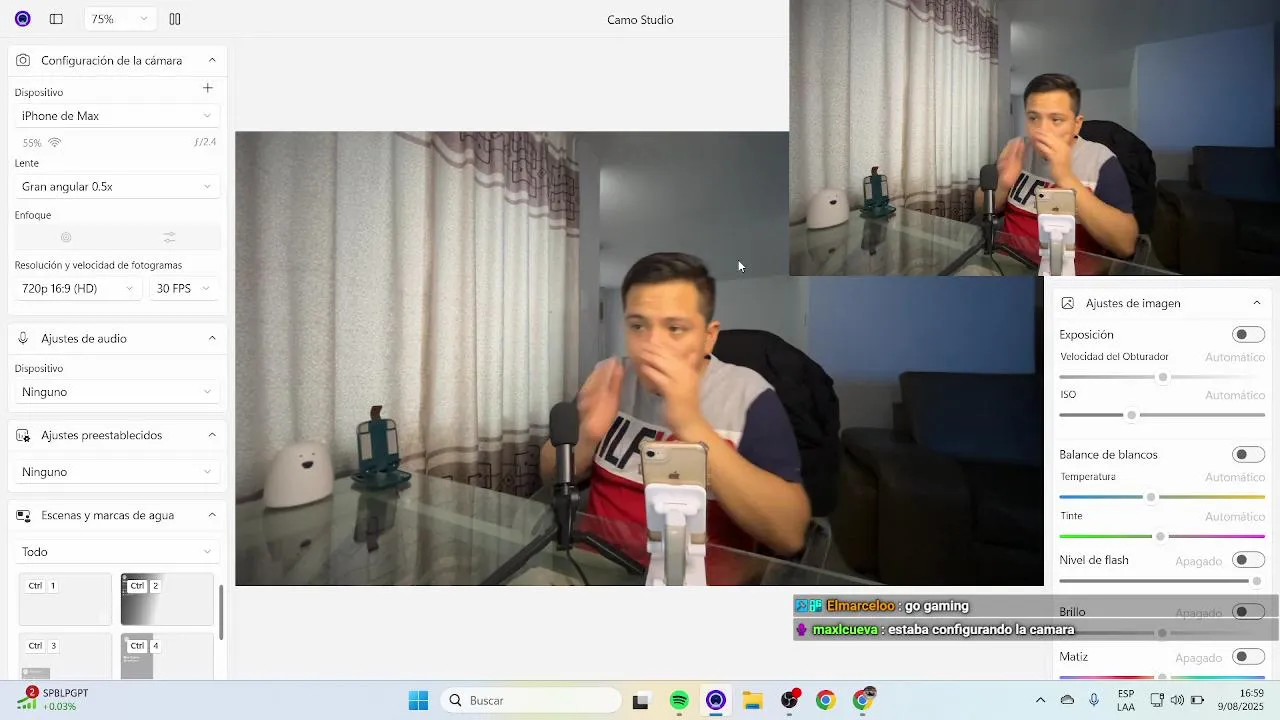This screenshot has height=720, width=1280.
Task: Click the ESP LAA keyboard language indicator
Action: click(1126, 701)
